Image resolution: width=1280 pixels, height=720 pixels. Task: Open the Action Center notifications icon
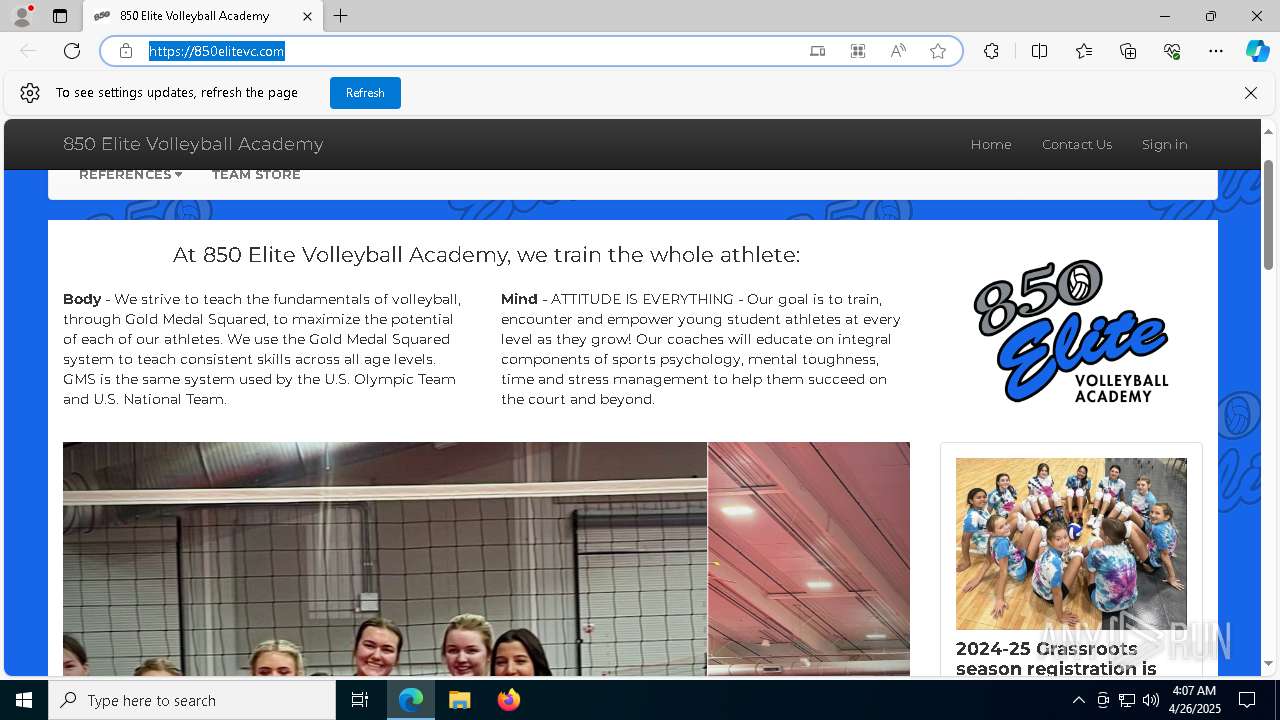(1247, 700)
